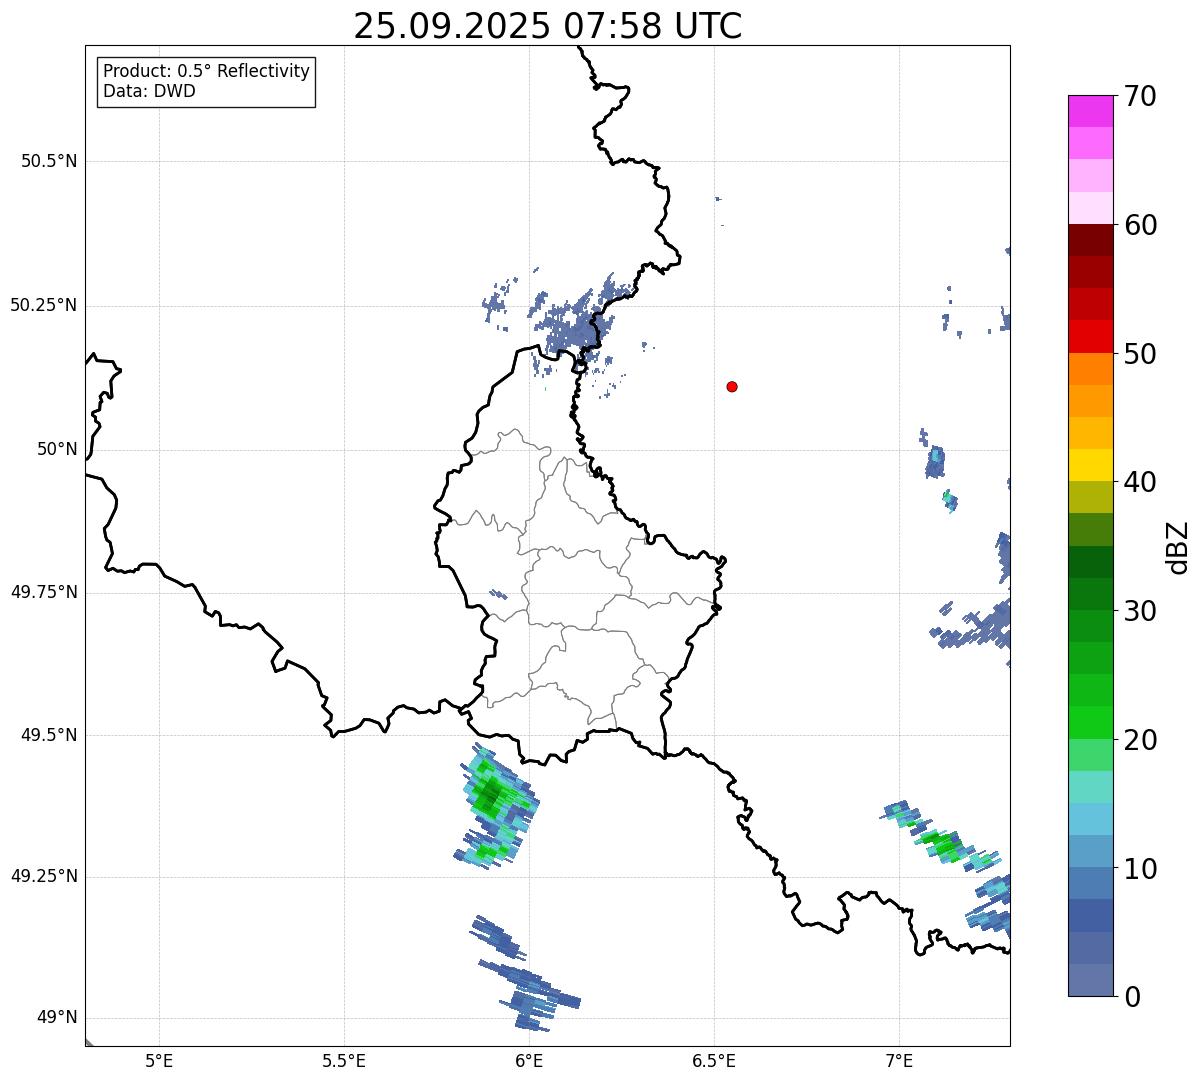The image size is (1202, 1081).
Task: Click the colorbar tick label '20'
Action: pos(1140,740)
